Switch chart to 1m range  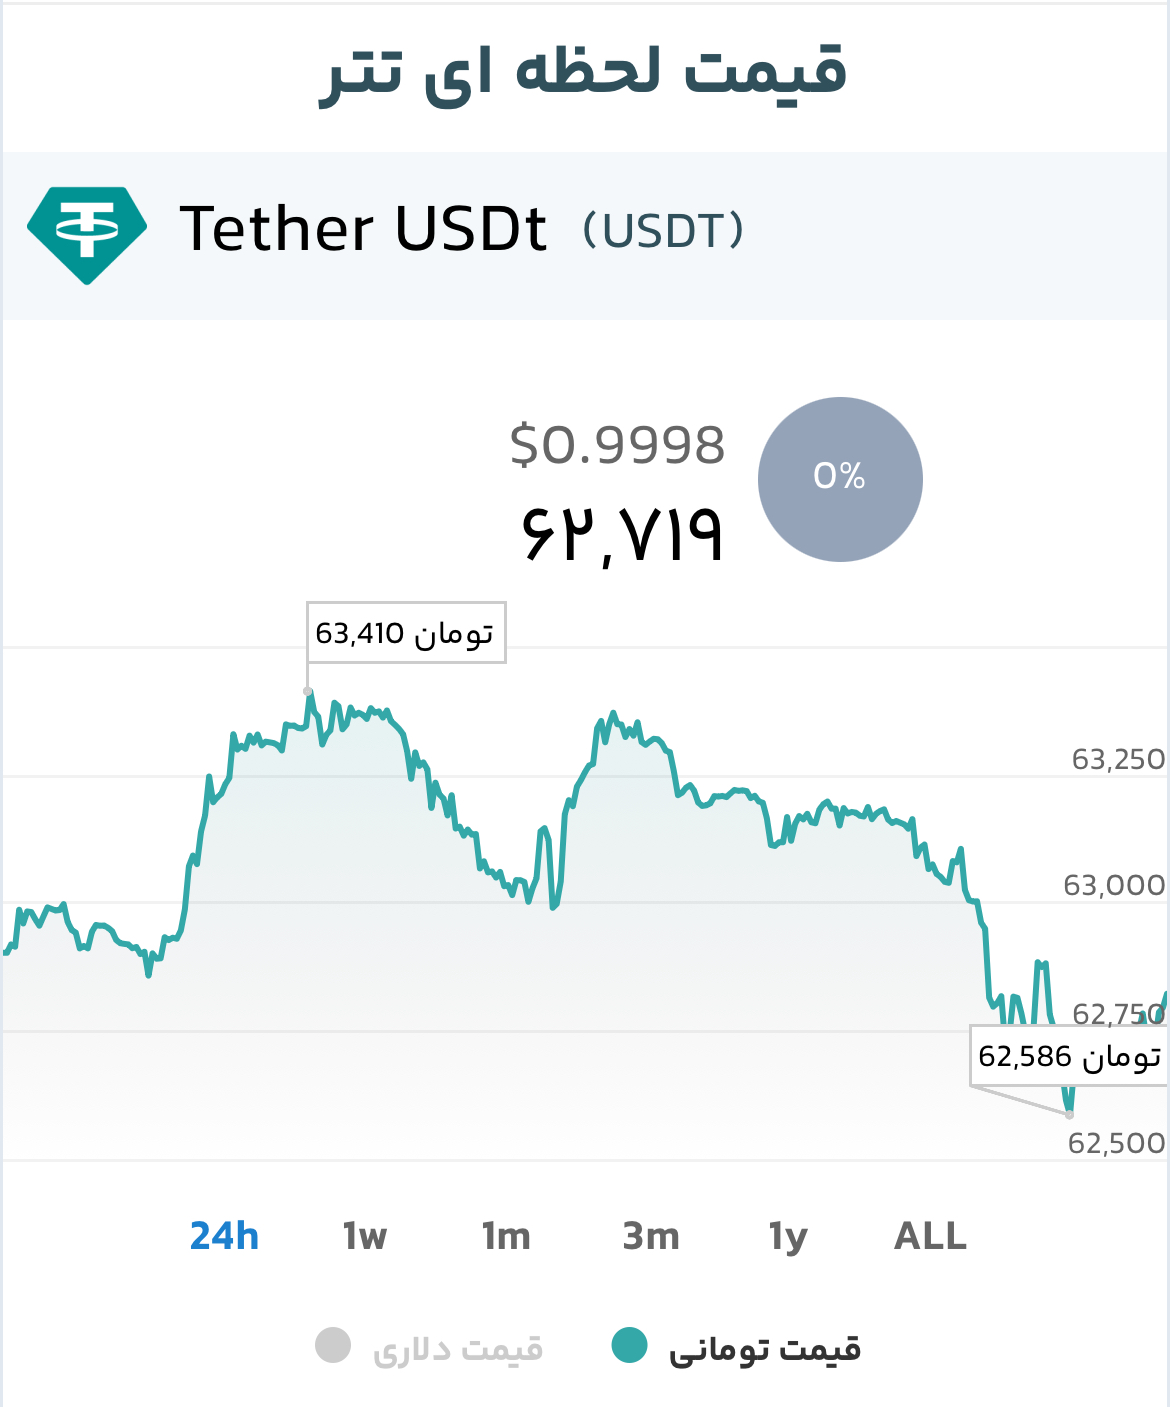[x=506, y=1237]
